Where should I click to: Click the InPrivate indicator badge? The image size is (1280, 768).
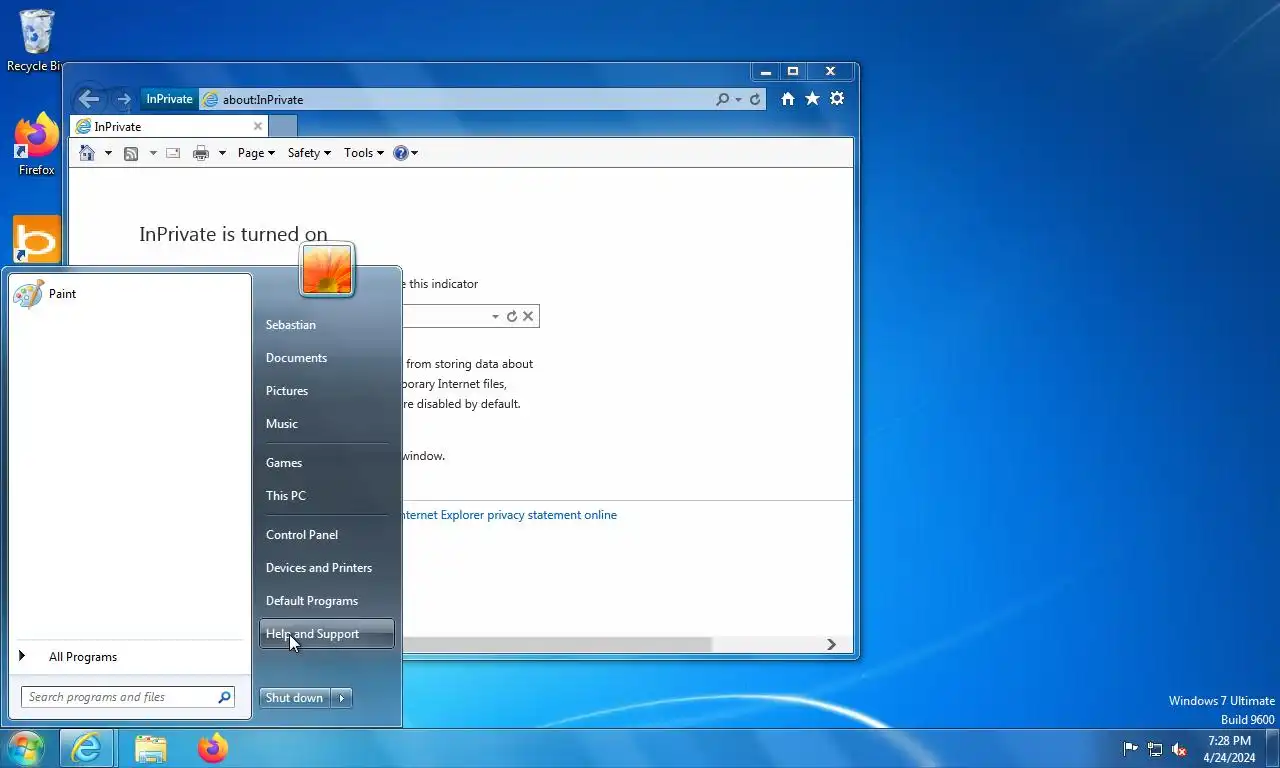pyautogui.click(x=169, y=99)
